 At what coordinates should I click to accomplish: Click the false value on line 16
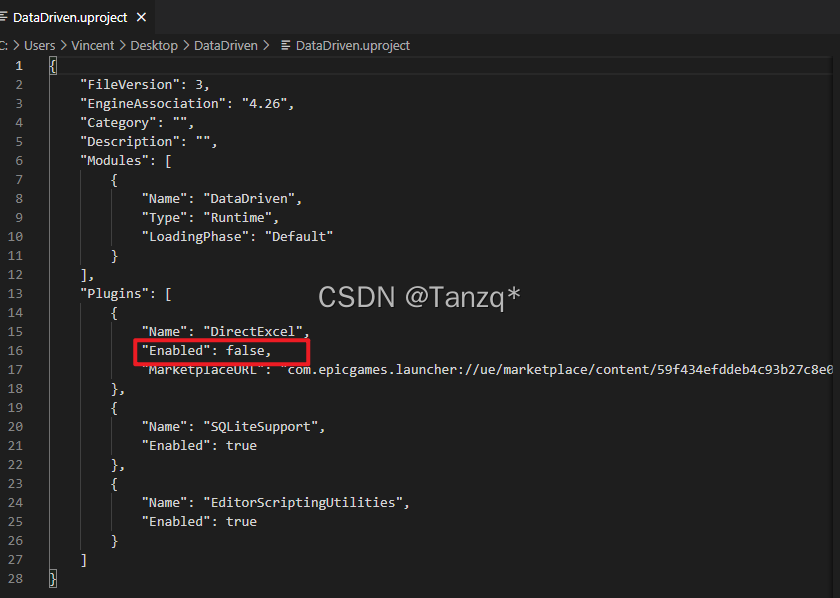(245, 350)
